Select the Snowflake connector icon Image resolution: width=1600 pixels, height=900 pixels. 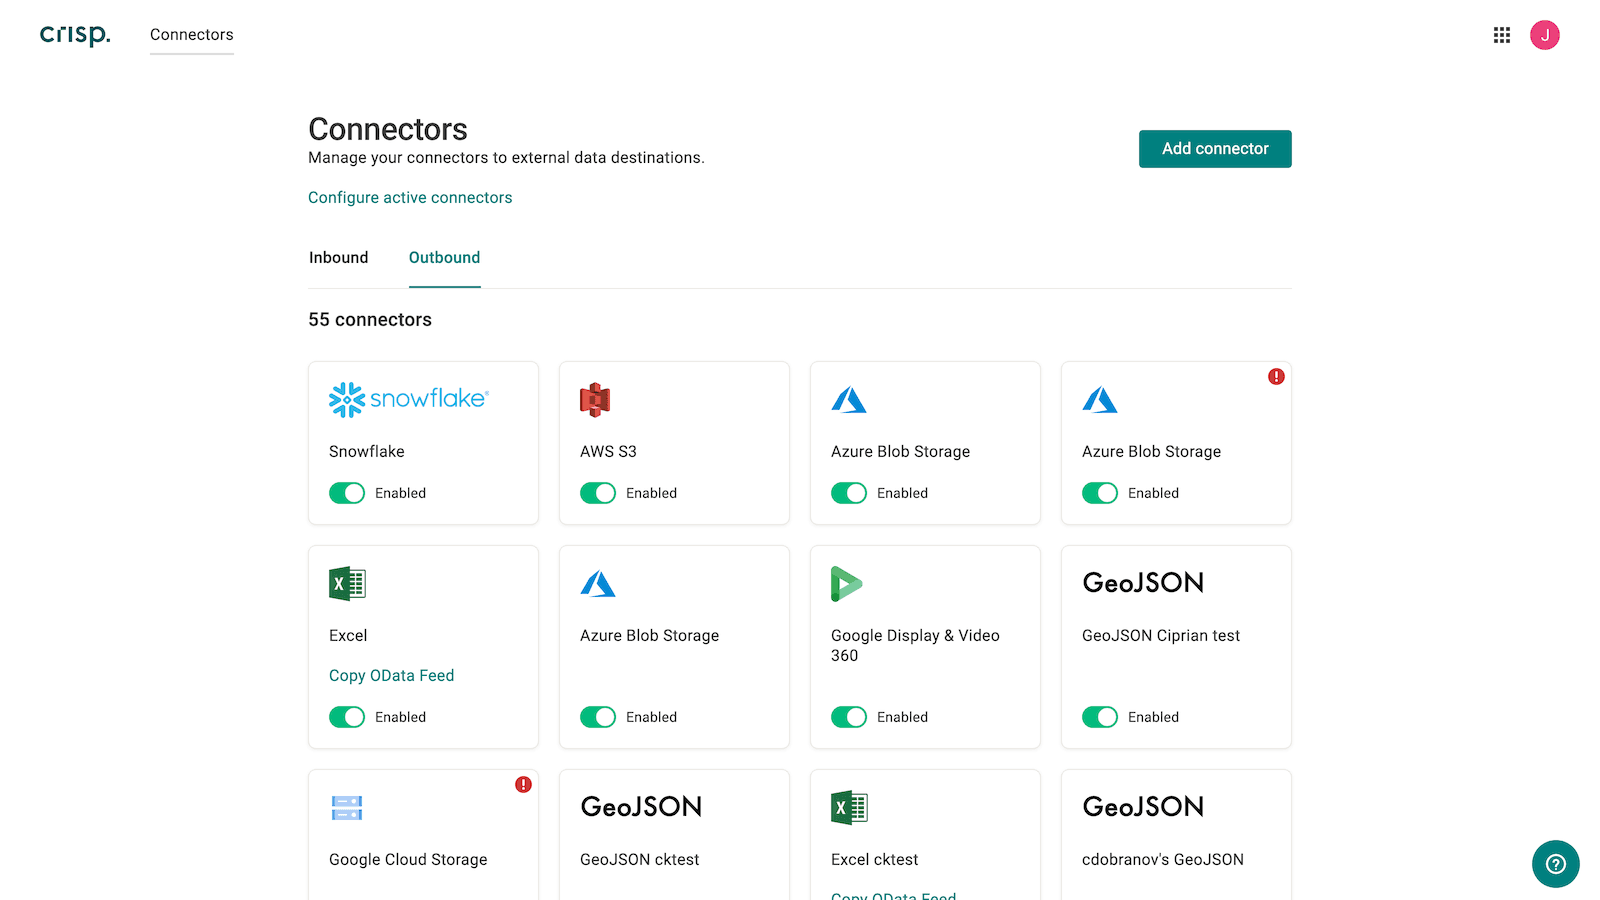point(407,398)
